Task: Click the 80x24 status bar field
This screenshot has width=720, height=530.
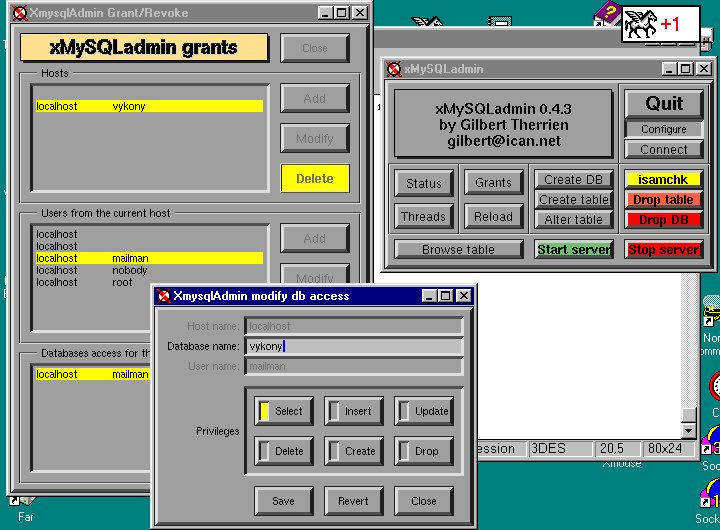Action: (669, 449)
